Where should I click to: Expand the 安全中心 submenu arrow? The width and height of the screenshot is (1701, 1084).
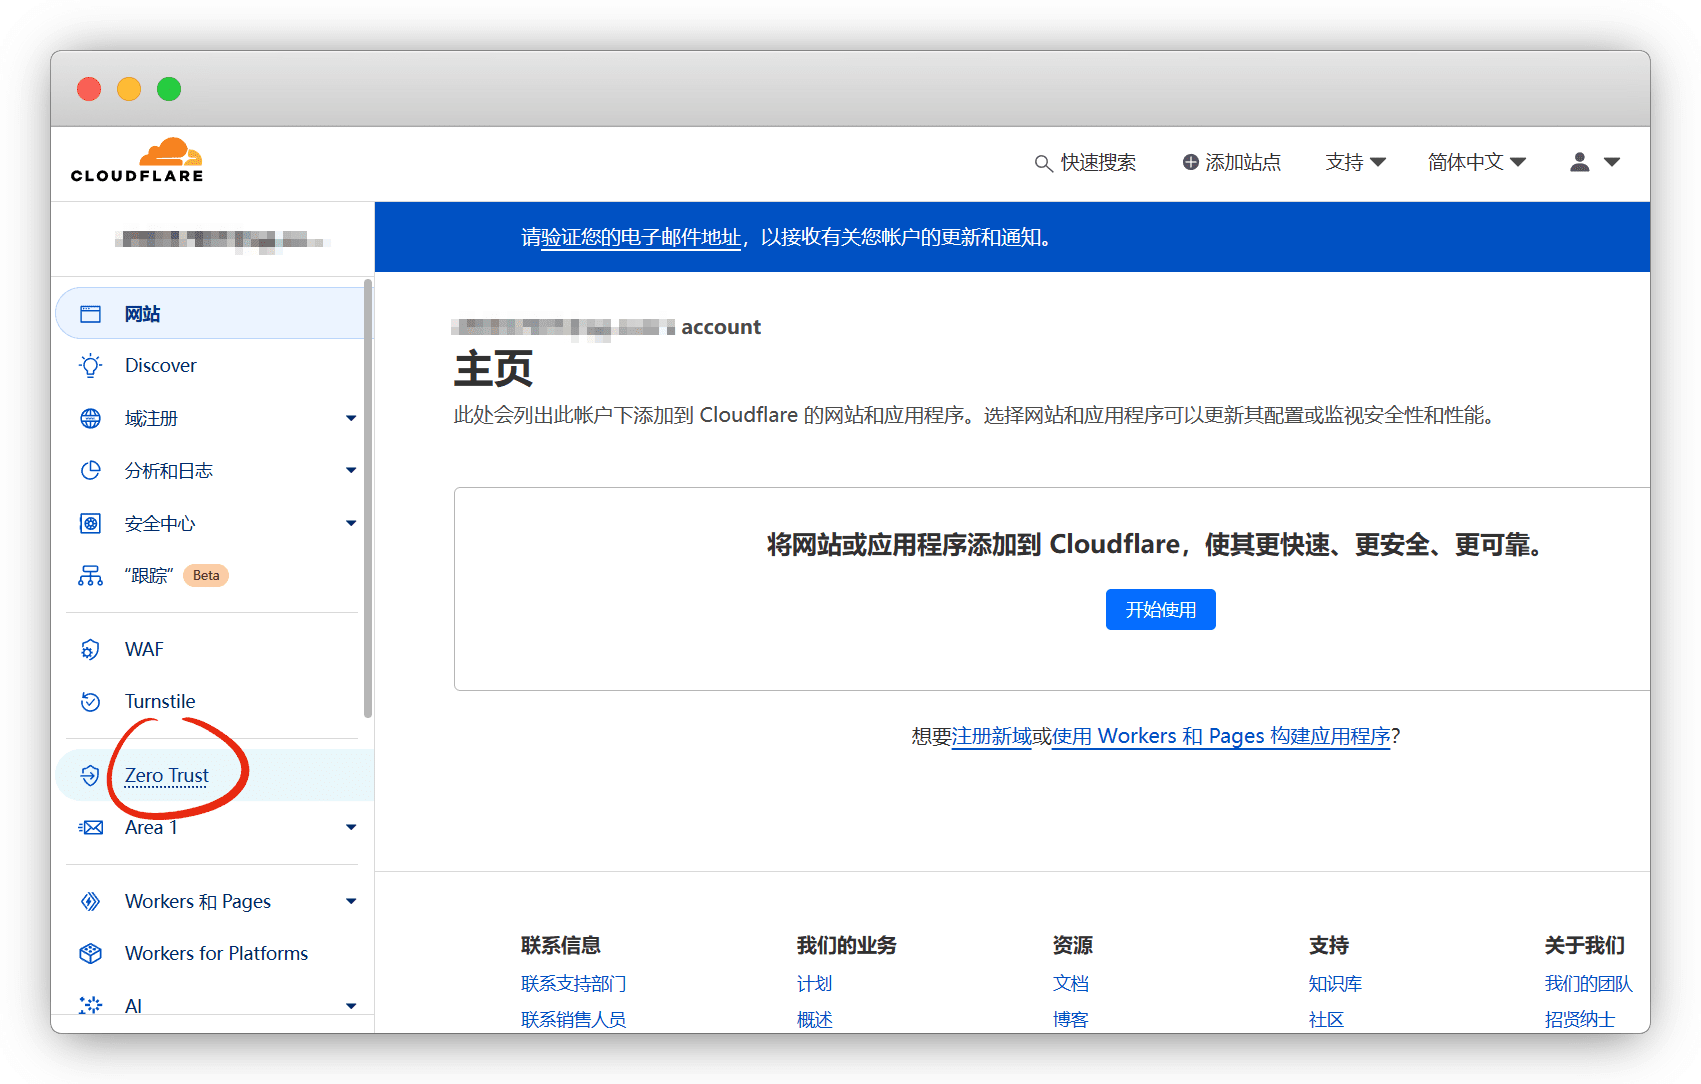point(351,523)
